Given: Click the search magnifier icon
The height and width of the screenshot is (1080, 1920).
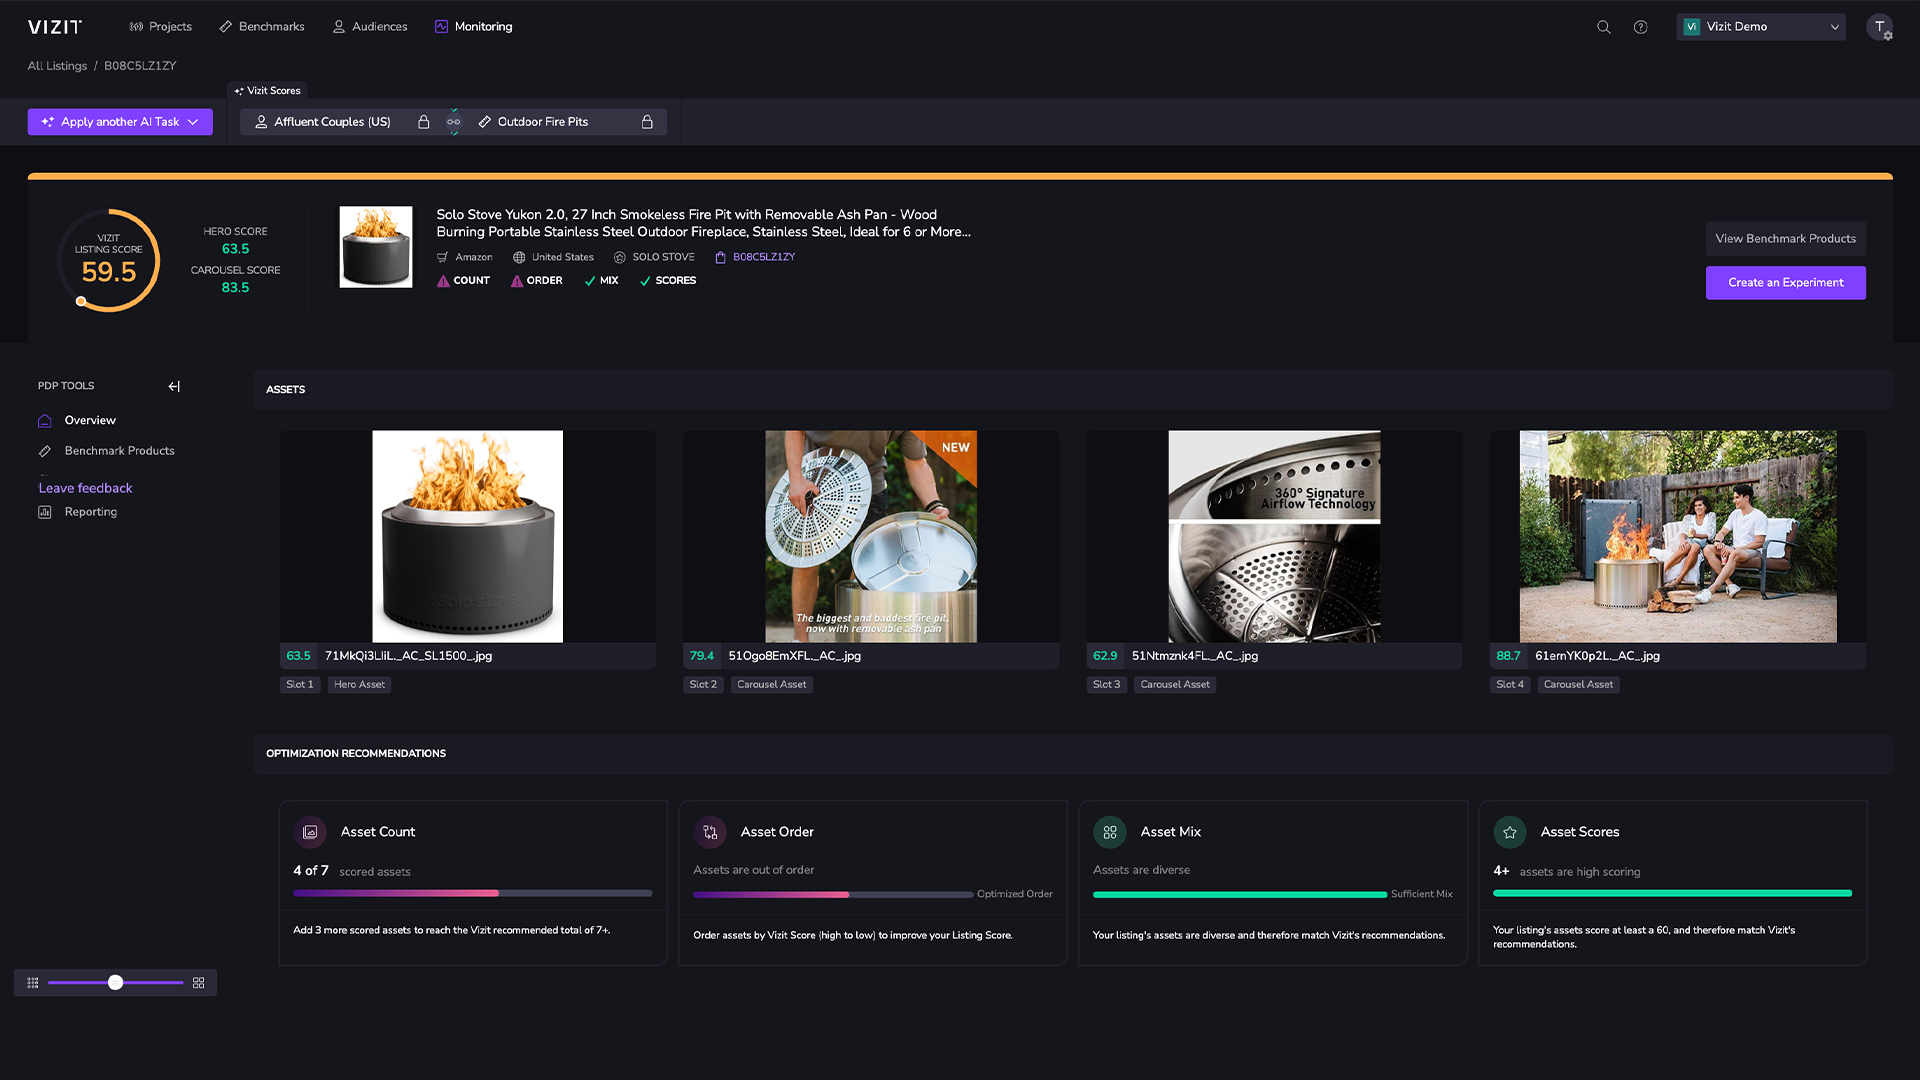Looking at the screenshot, I should coord(1603,27).
